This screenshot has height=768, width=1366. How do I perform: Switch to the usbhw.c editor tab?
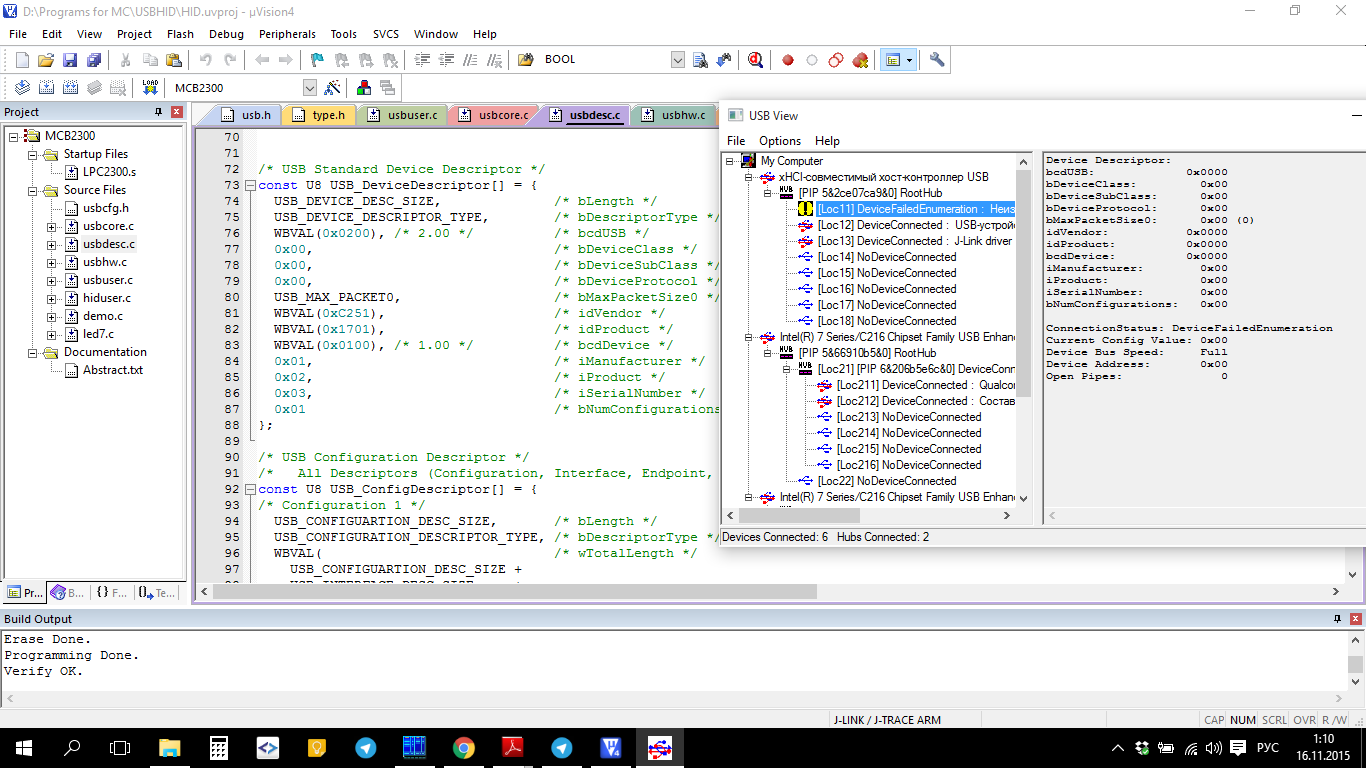coord(673,115)
